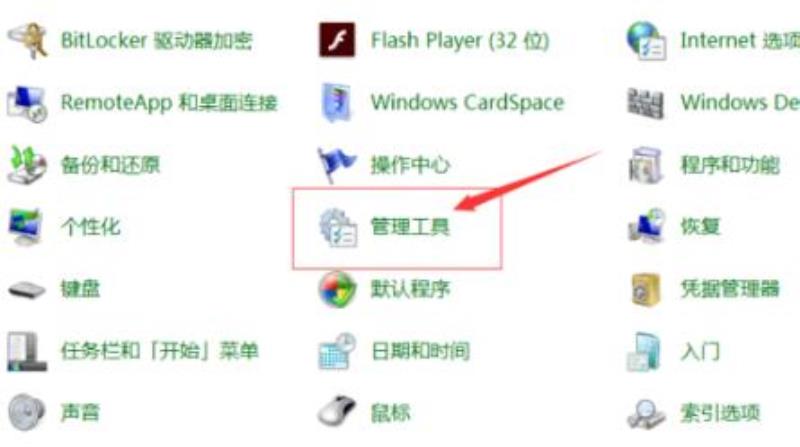Open the 恢复 link
The image size is (800, 447).
point(700,226)
